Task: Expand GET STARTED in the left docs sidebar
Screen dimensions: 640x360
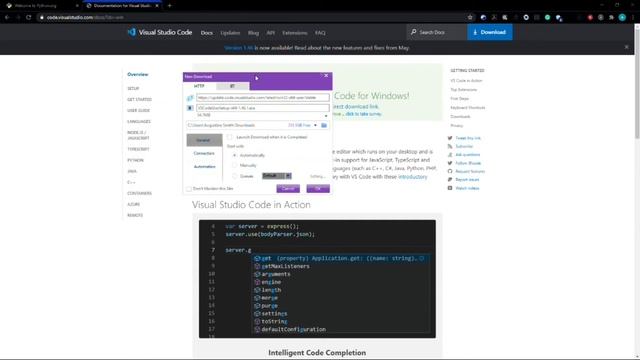Action: [x=139, y=99]
